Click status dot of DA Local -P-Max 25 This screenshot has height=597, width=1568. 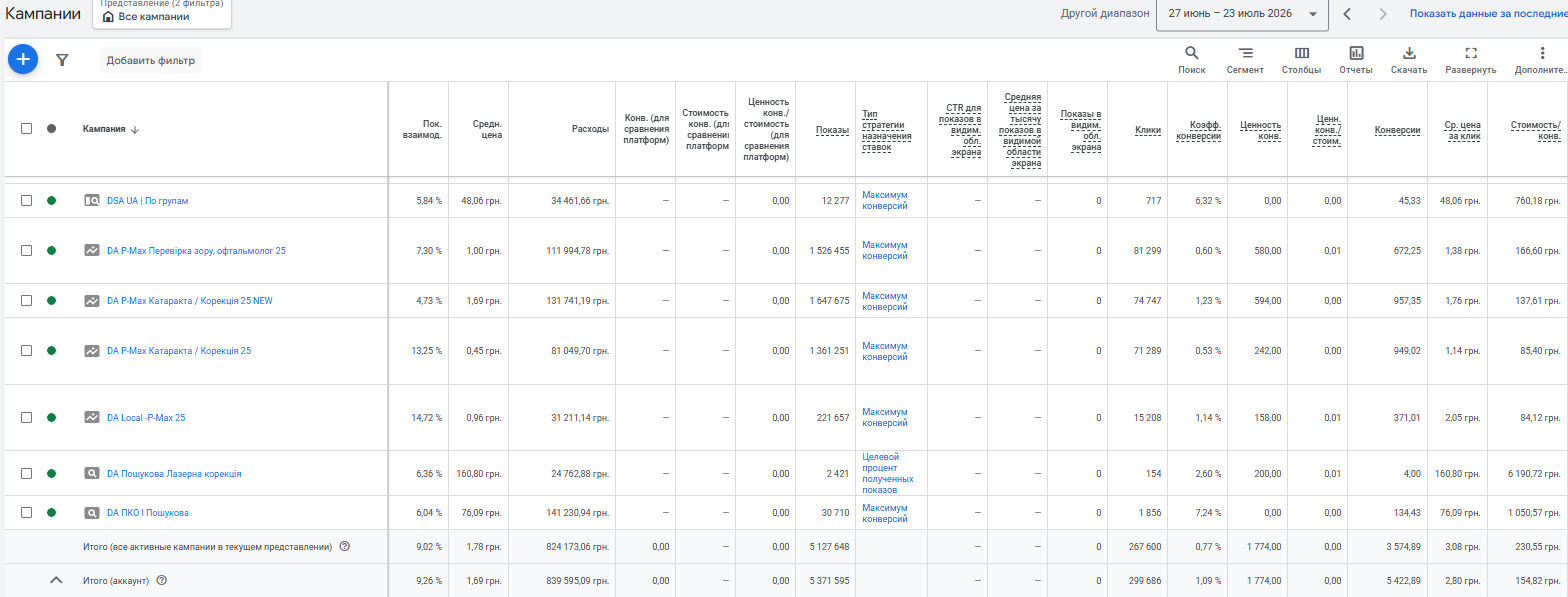51,417
